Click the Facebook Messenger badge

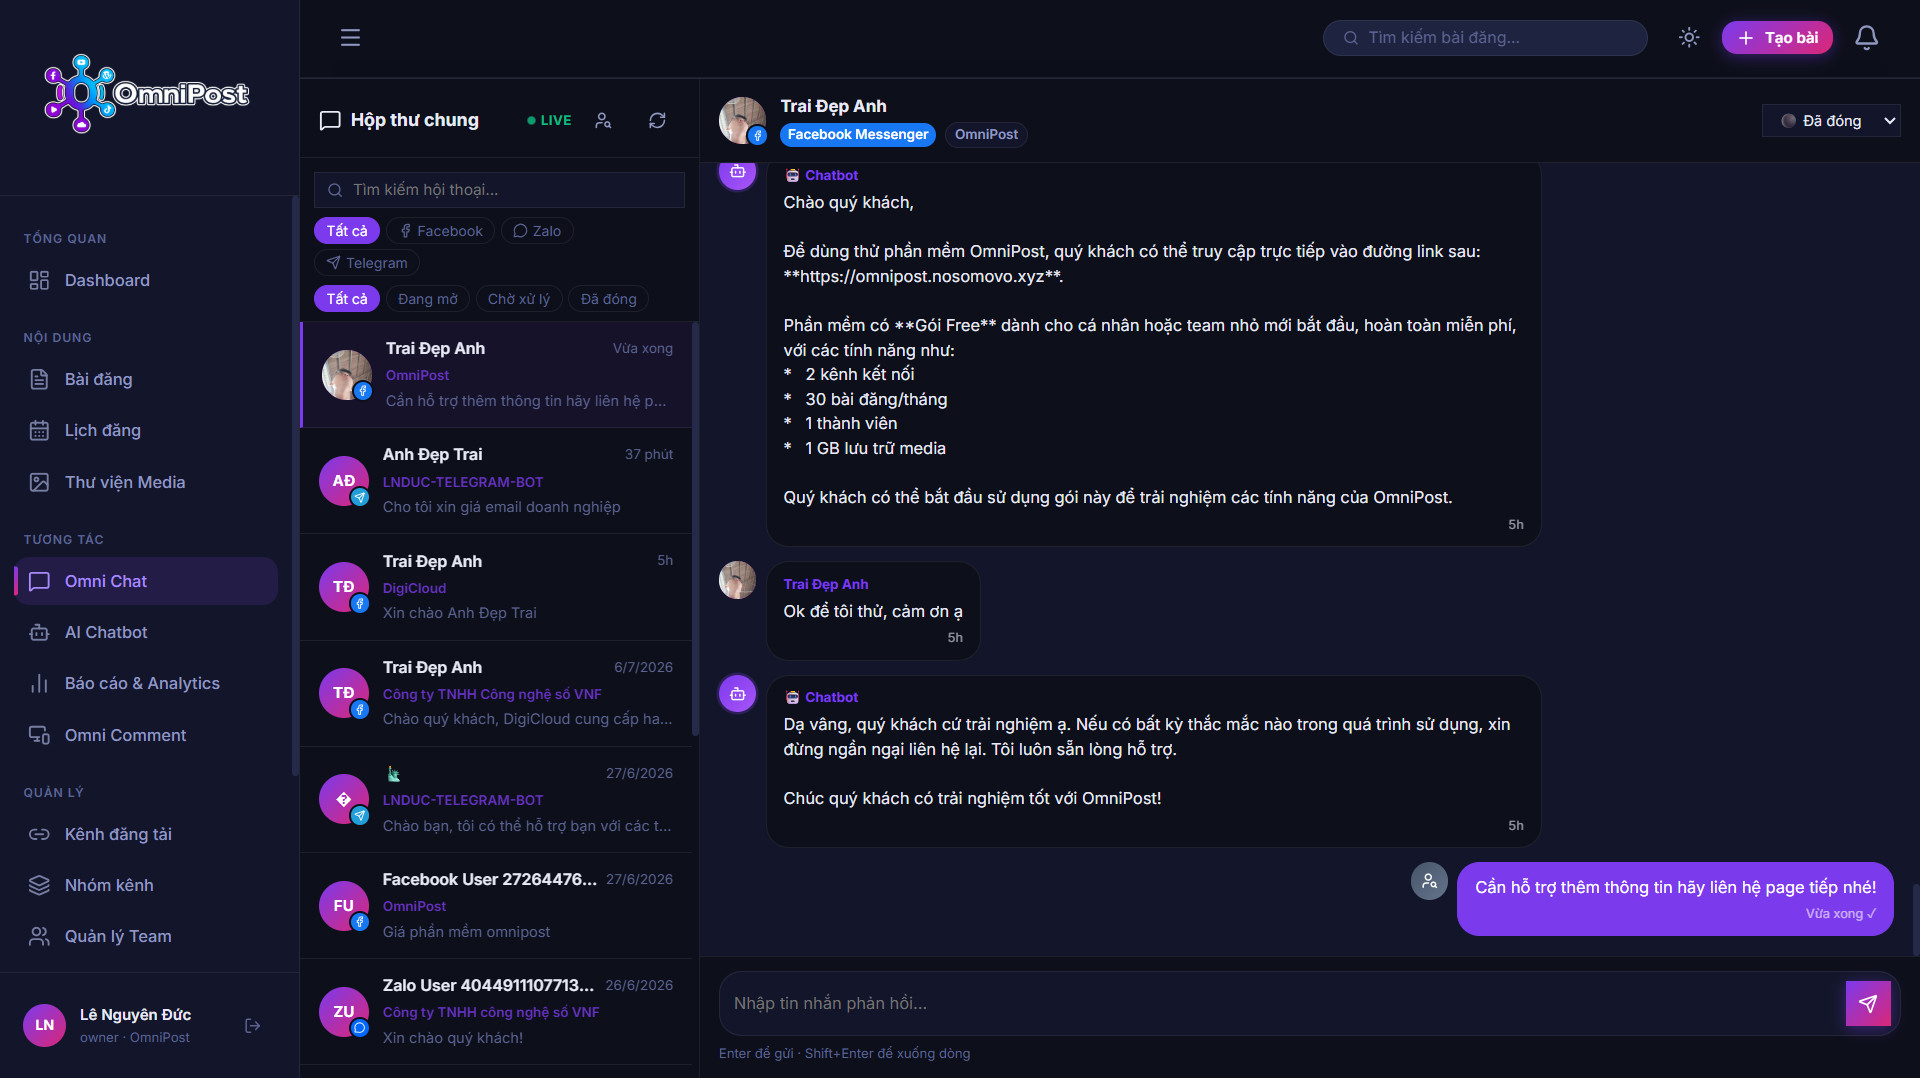tap(858, 135)
